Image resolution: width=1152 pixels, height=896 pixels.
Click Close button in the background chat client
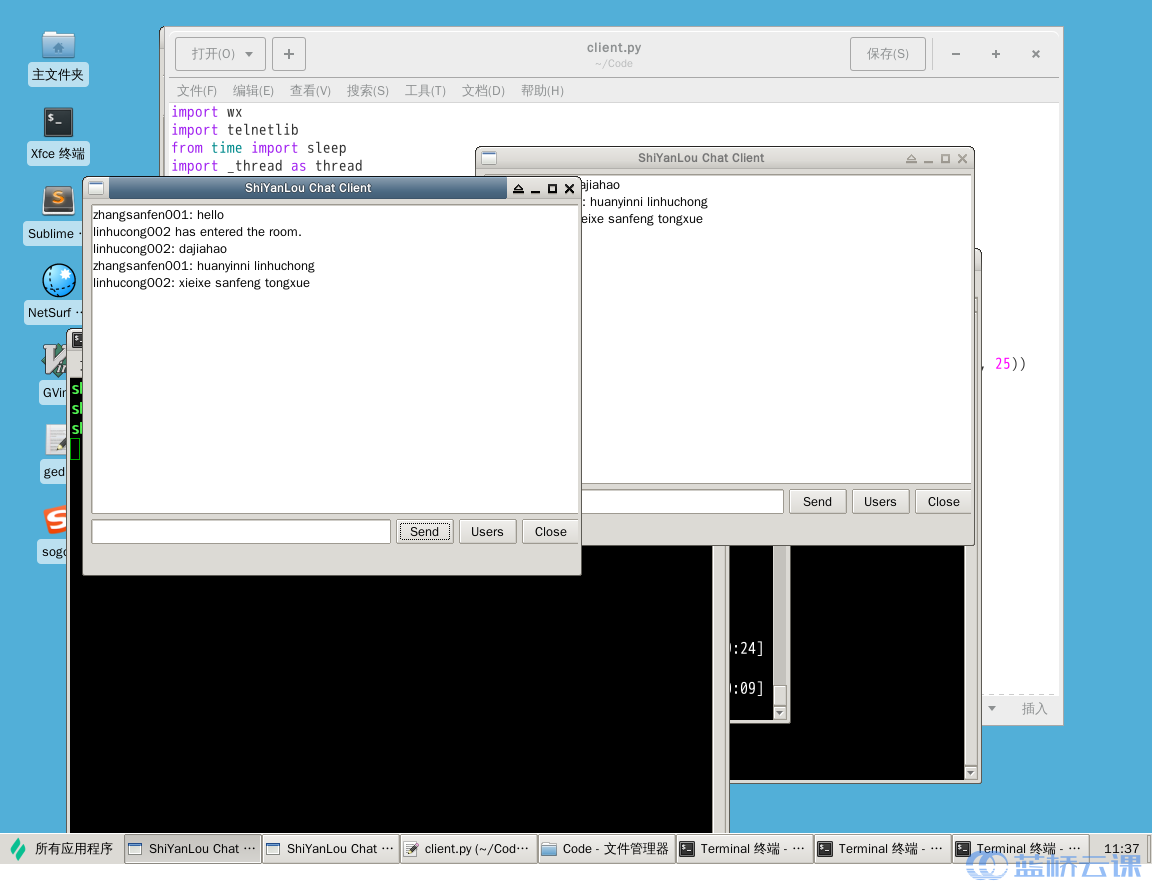tap(943, 502)
